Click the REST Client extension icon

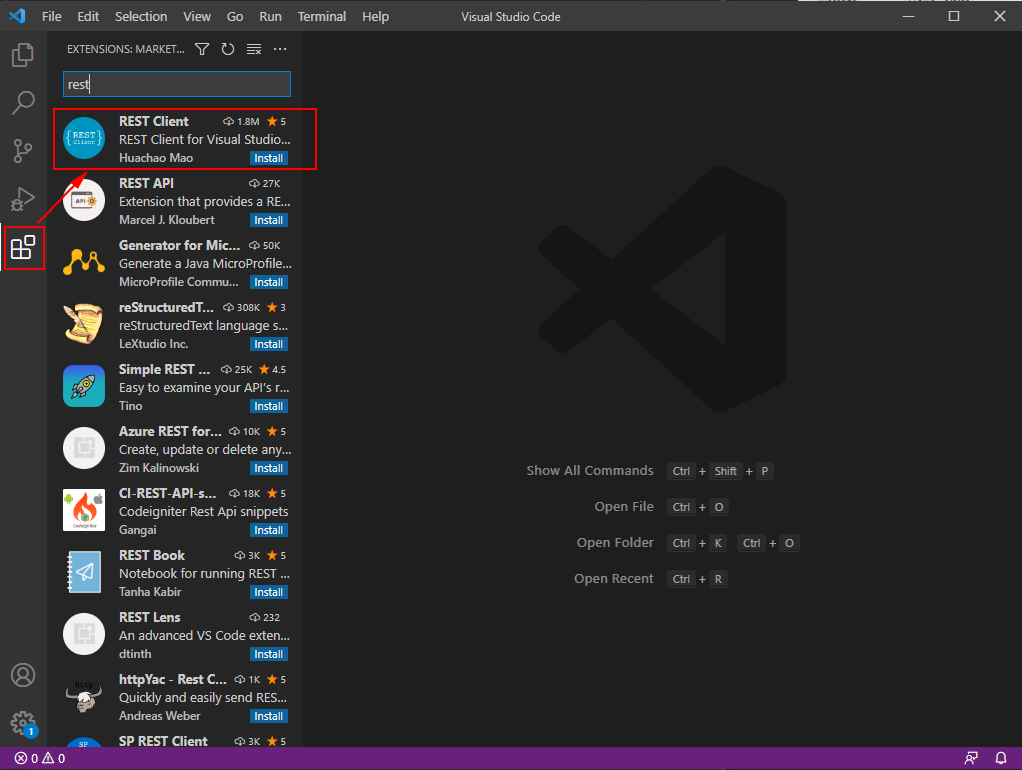click(x=84, y=138)
